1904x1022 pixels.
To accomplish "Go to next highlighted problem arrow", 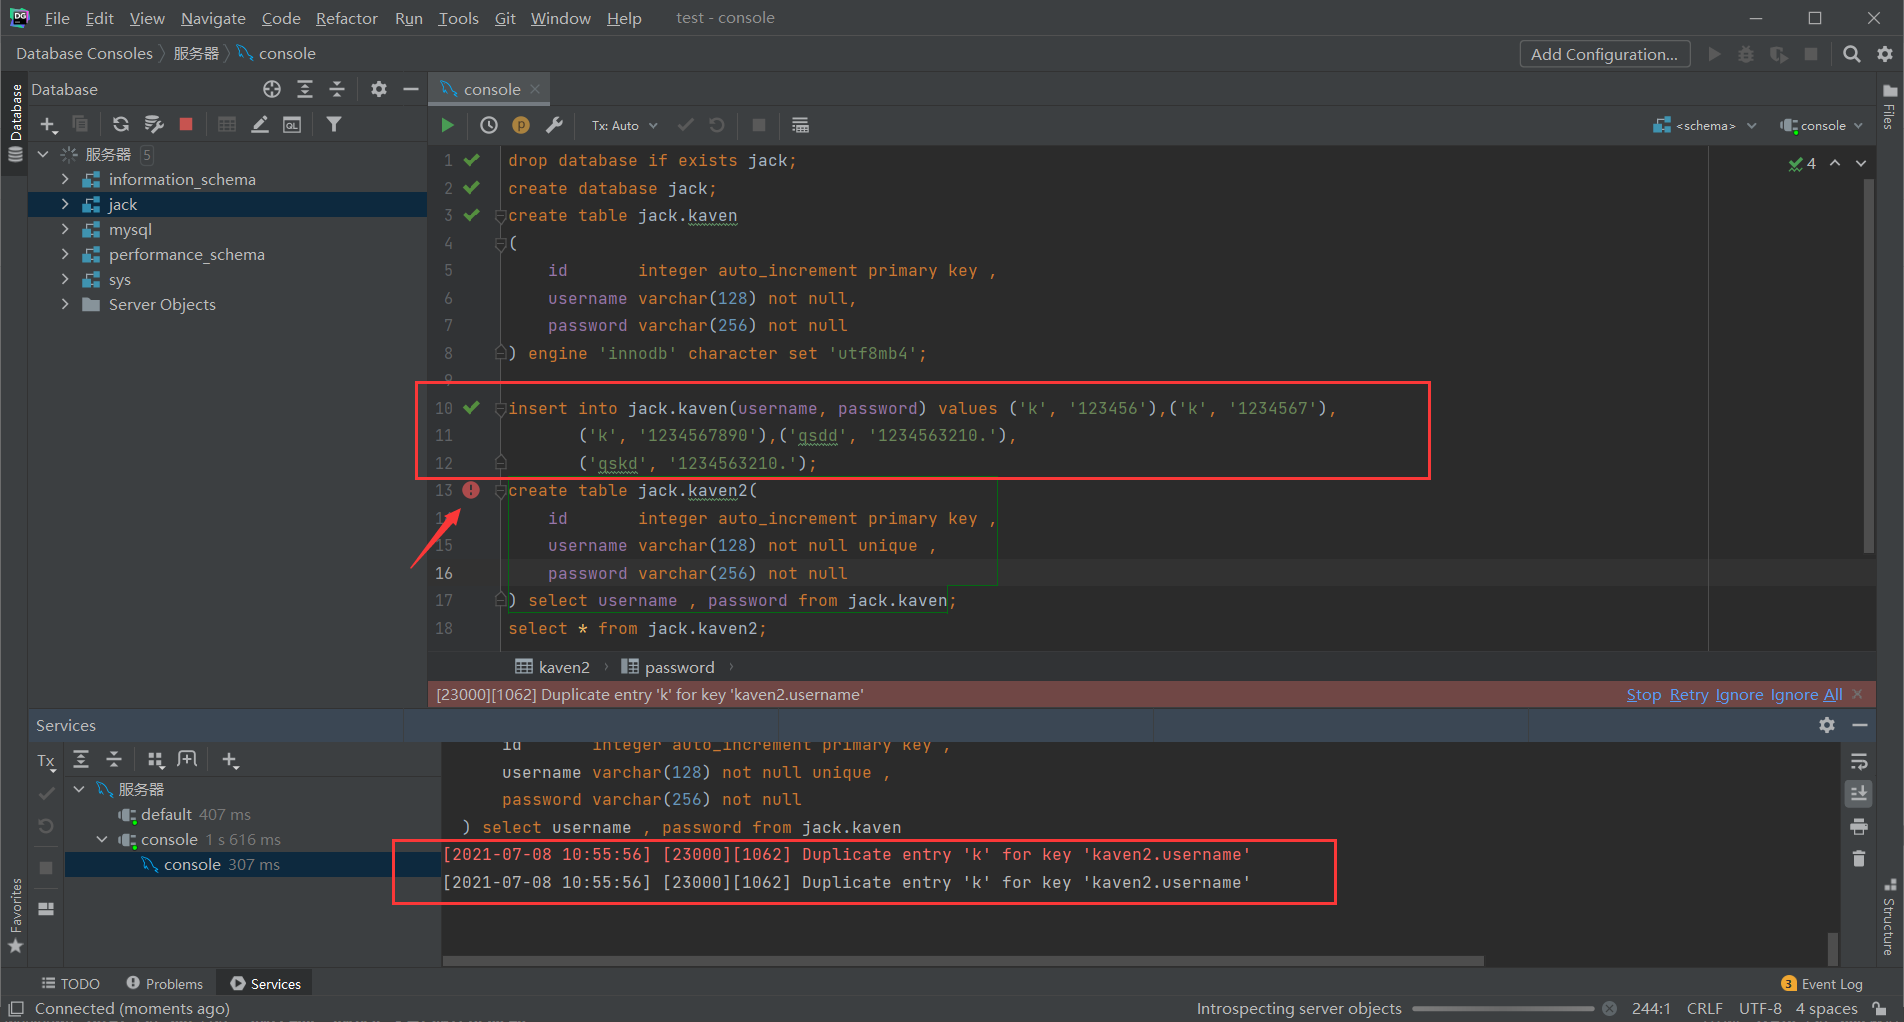I will pyautogui.click(x=1861, y=163).
